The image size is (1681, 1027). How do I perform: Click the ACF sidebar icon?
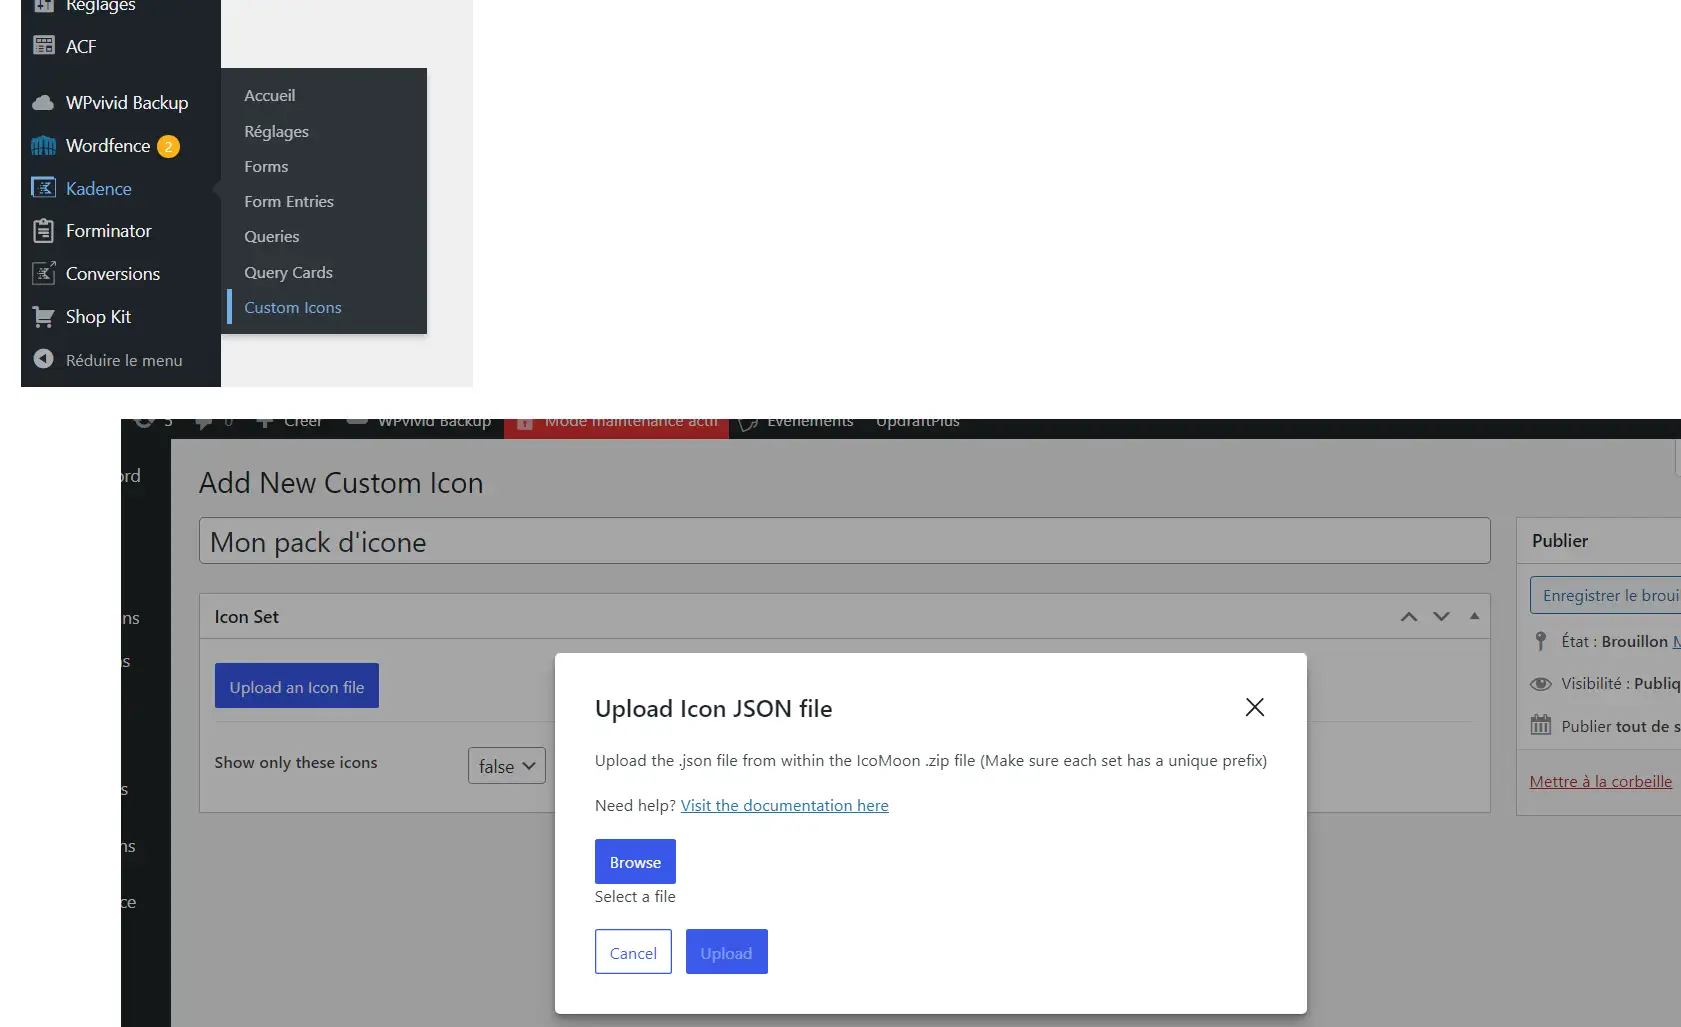(43, 46)
